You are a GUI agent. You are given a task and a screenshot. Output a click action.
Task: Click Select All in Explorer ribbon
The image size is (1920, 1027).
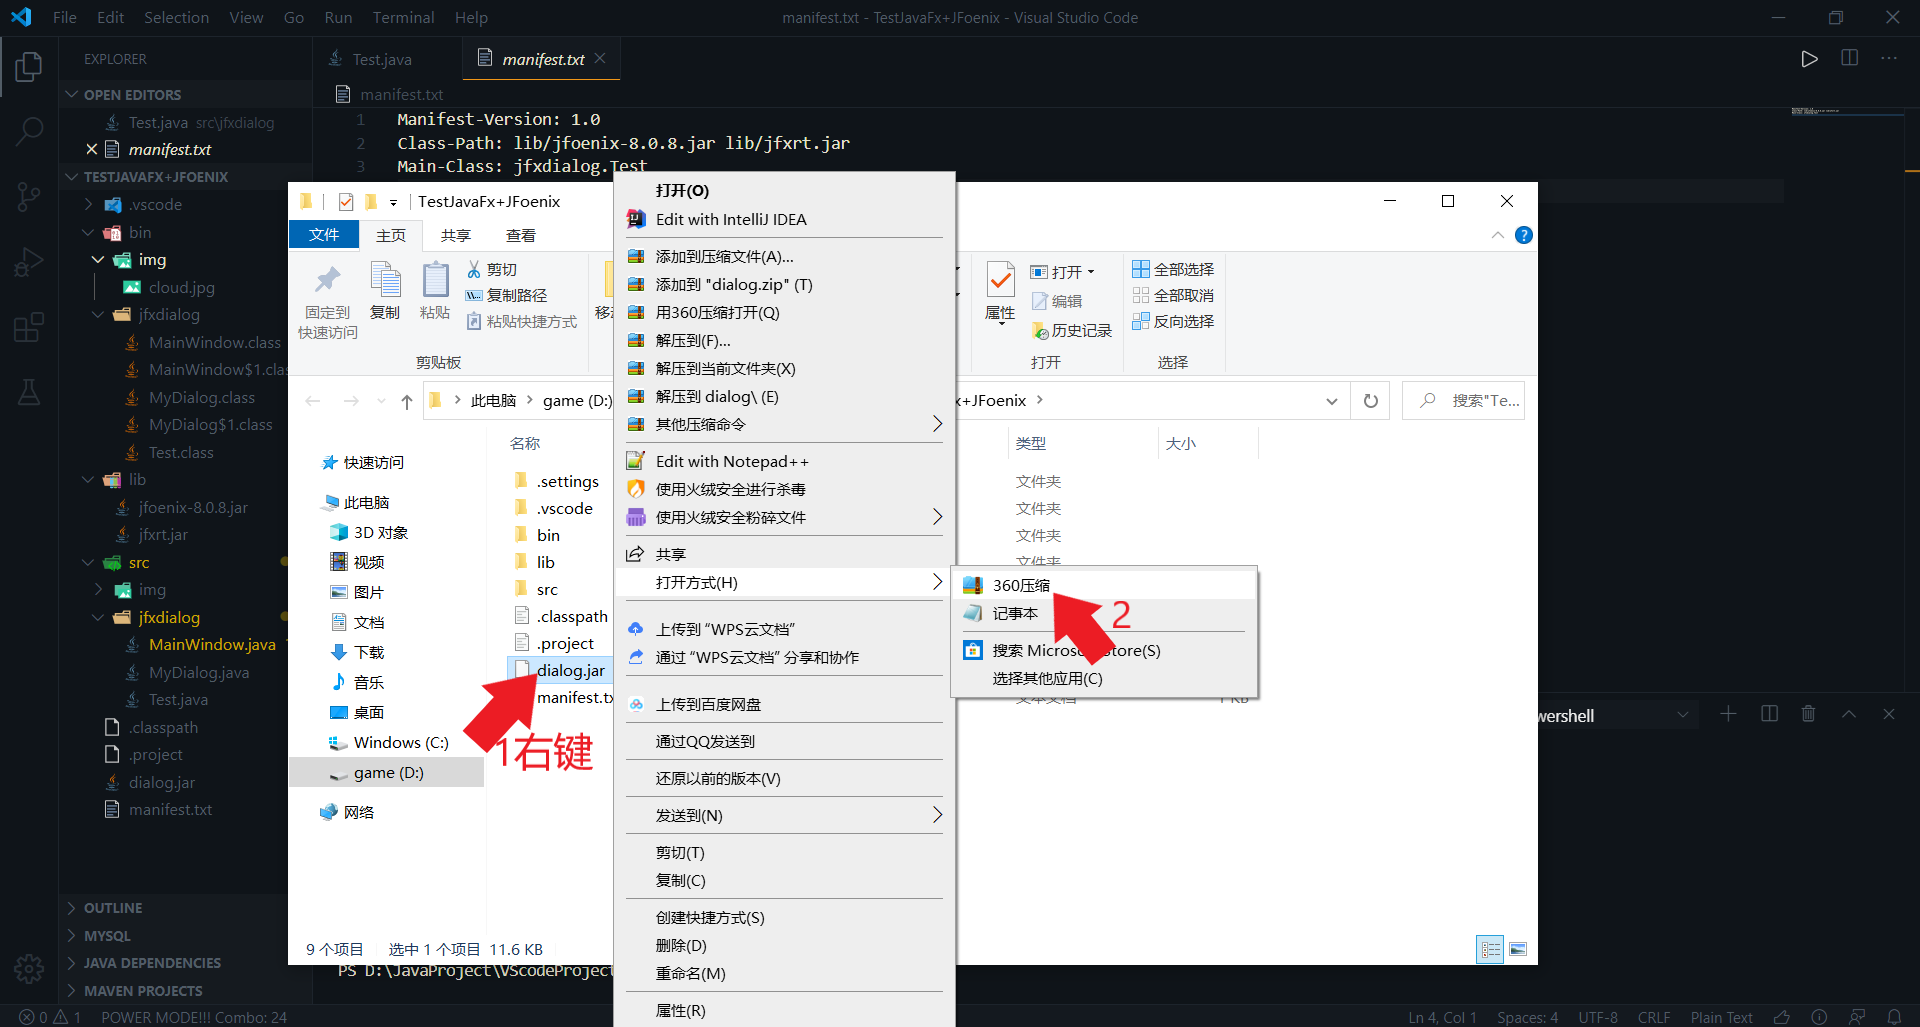[x=1173, y=269]
